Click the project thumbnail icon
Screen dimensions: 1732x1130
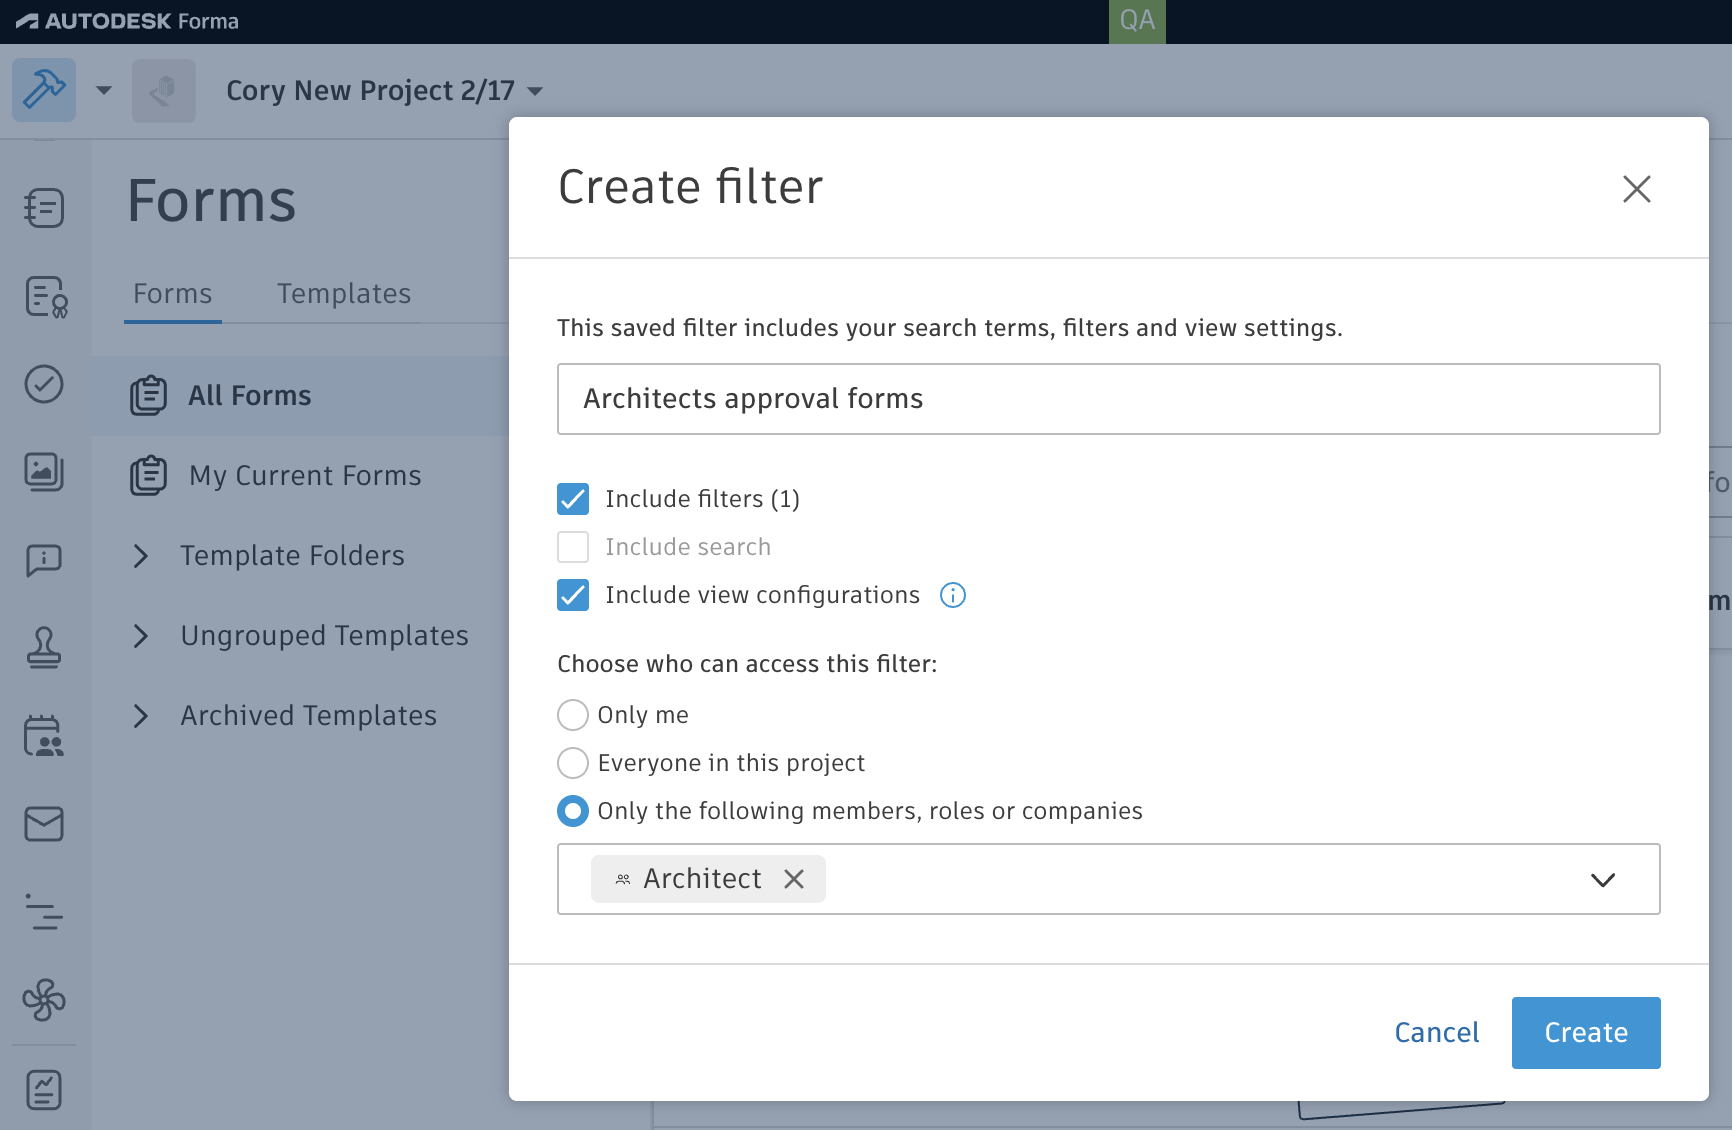click(x=164, y=91)
